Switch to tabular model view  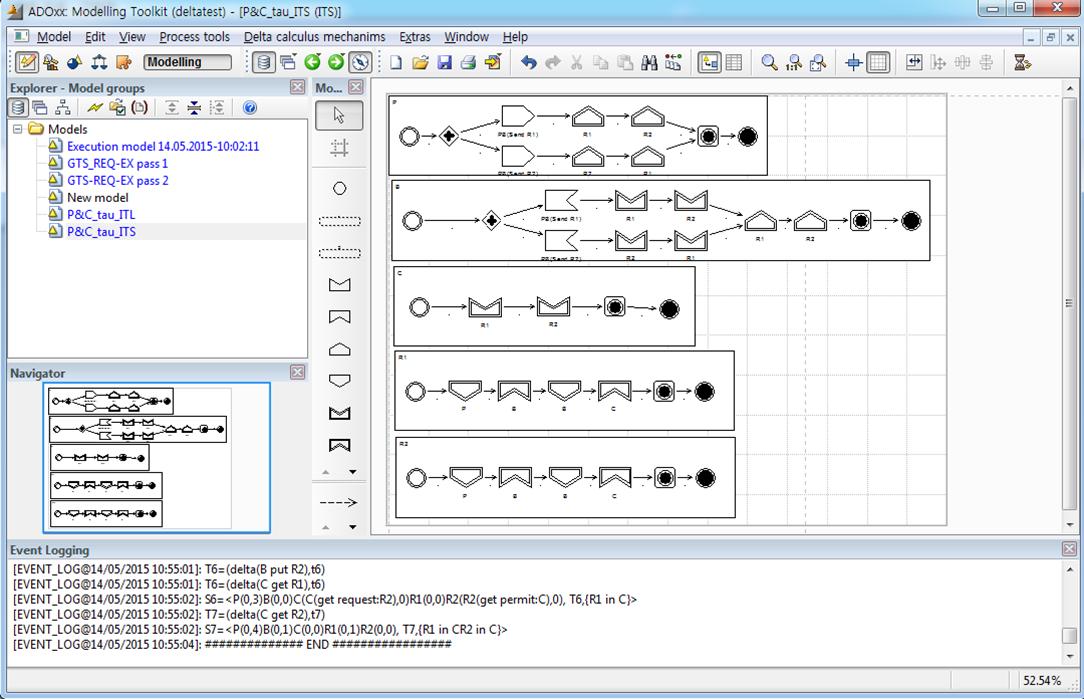coord(733,62)
